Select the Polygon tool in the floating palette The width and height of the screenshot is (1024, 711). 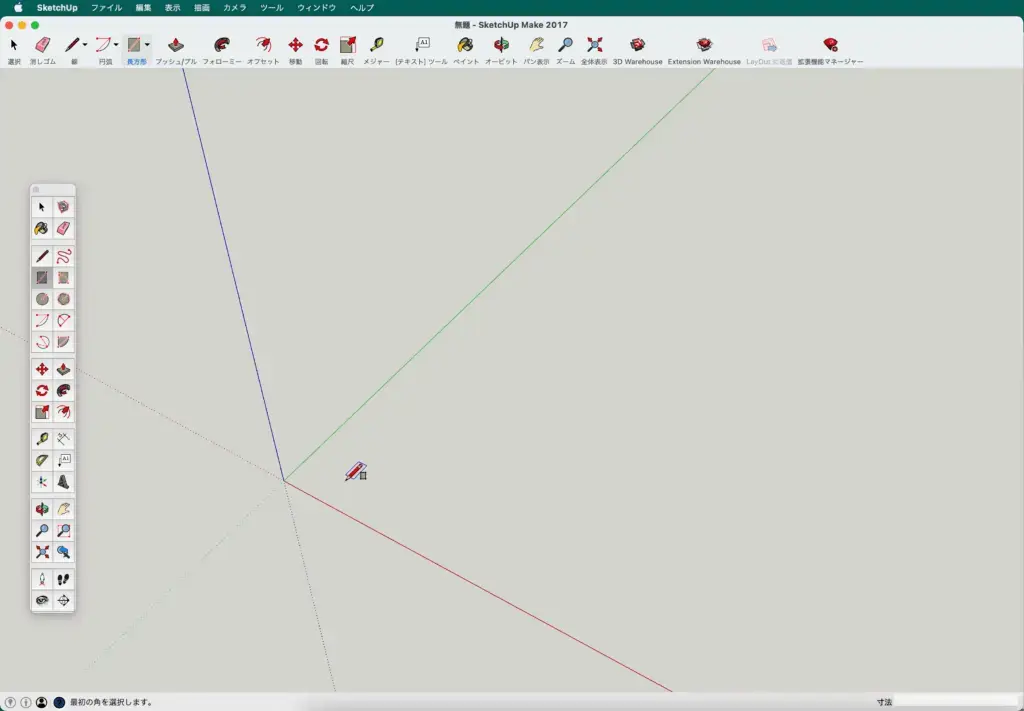(x=63, y=299)
